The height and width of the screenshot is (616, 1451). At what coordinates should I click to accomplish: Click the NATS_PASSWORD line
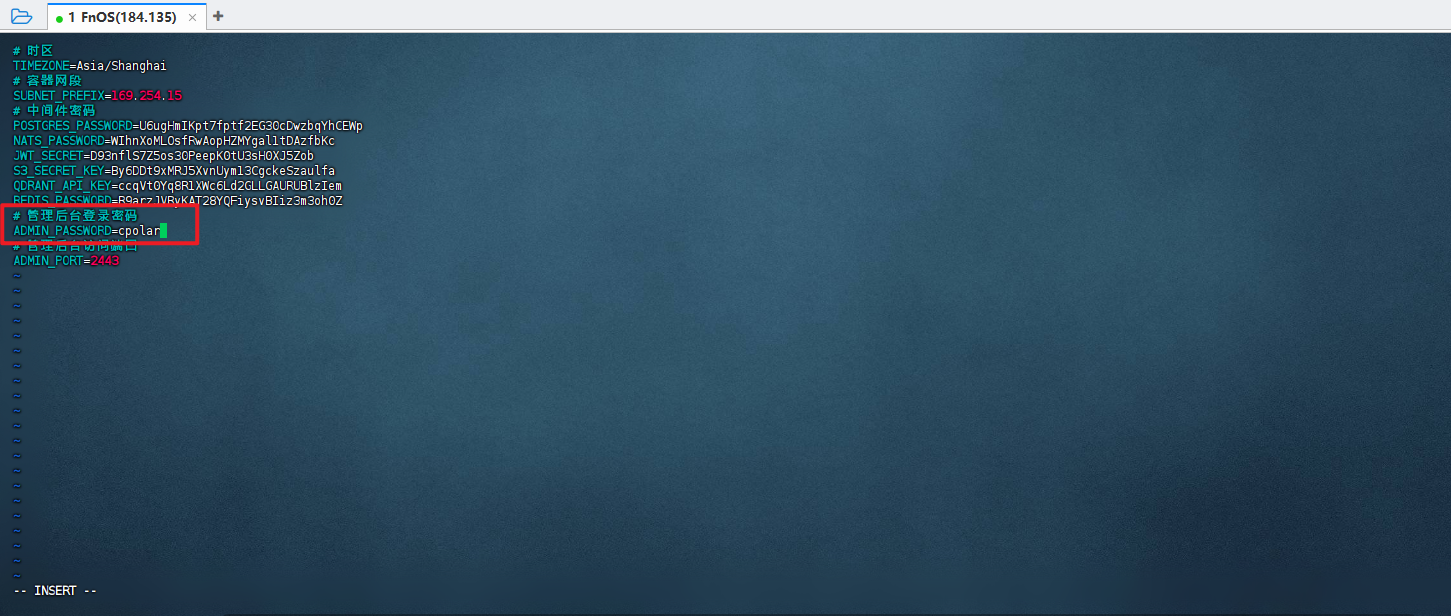pos(174,141)
